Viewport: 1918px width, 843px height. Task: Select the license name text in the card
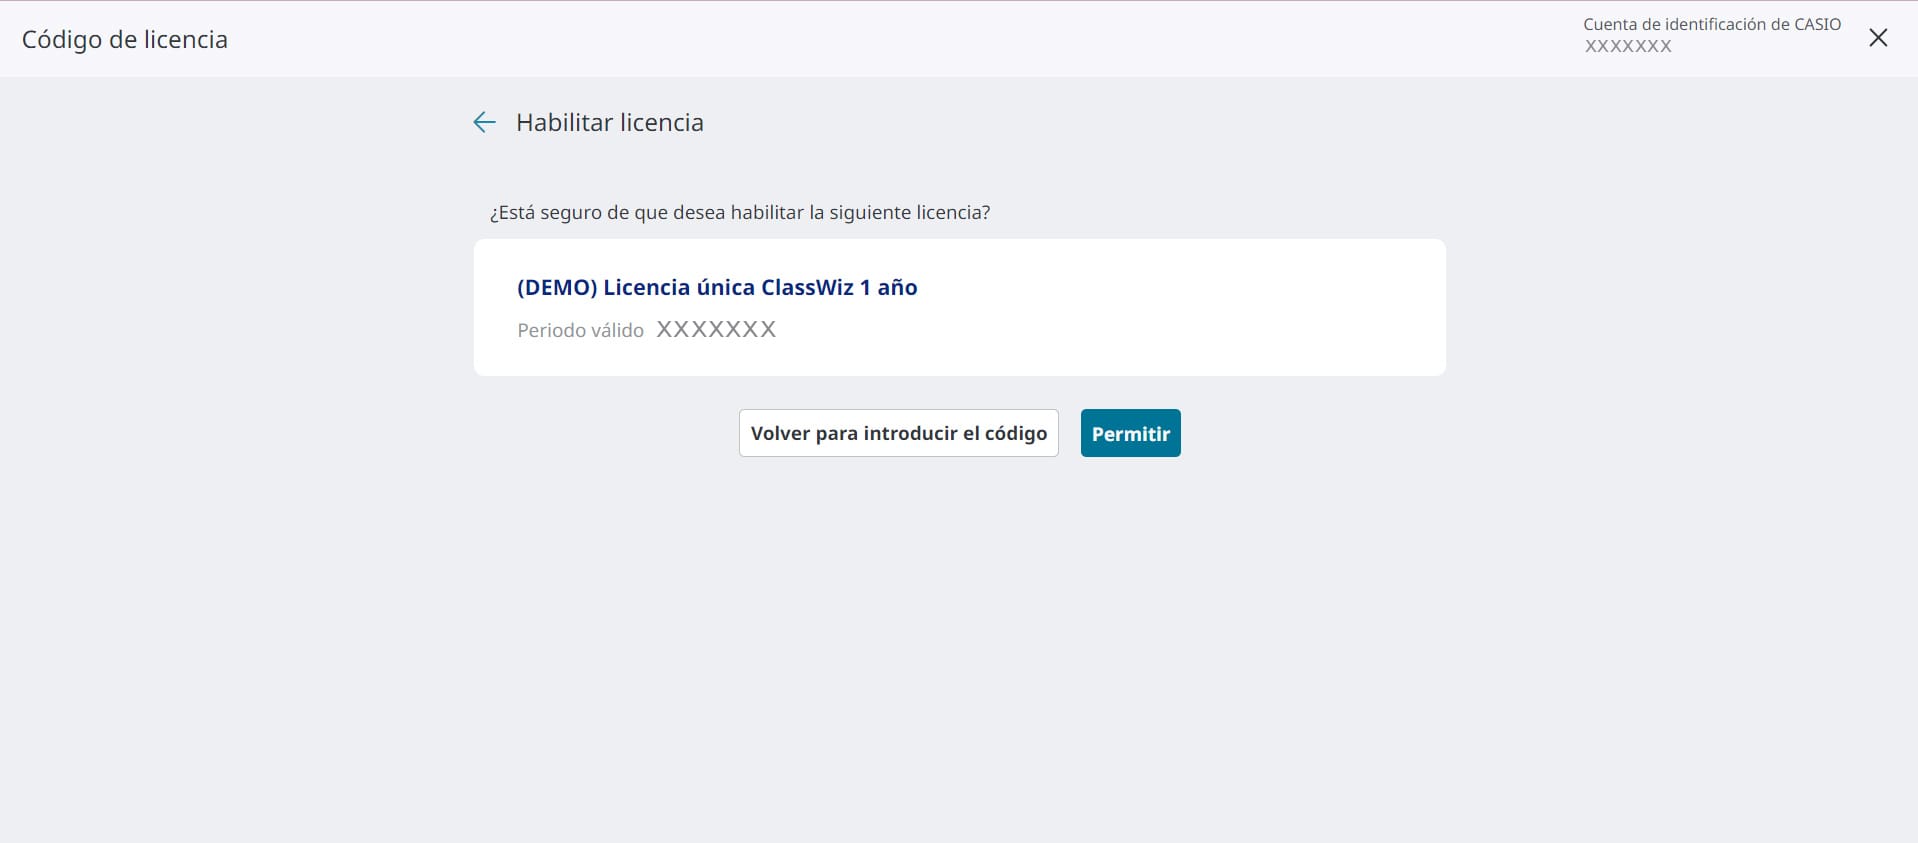tap(716, 287)
